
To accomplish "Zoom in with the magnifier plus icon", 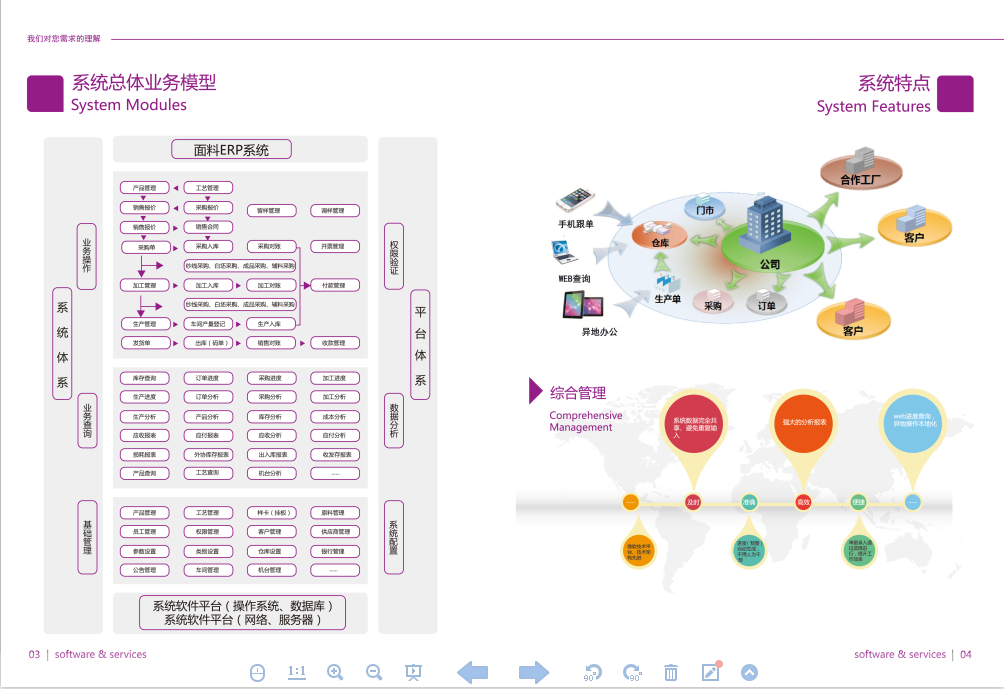I will [x=335, y=672].
